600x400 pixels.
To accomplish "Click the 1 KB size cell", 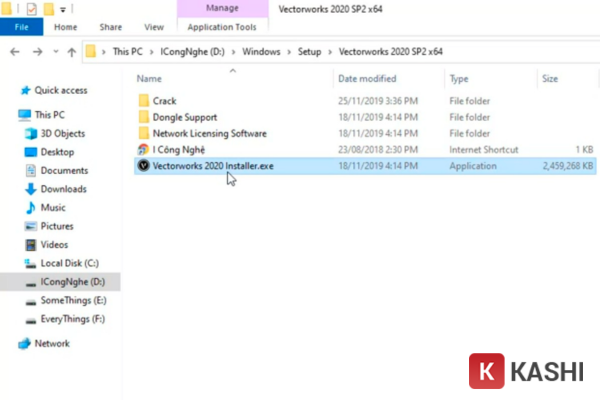I will click(584, 150).
